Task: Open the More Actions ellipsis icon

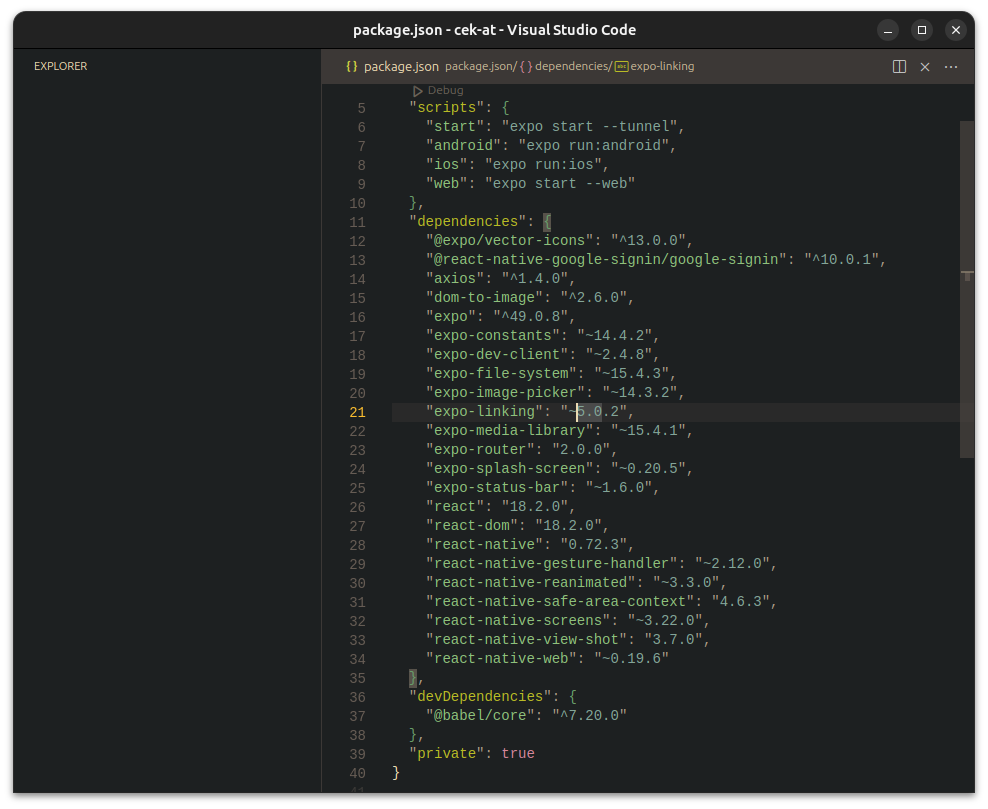Action: pos(950,65)
